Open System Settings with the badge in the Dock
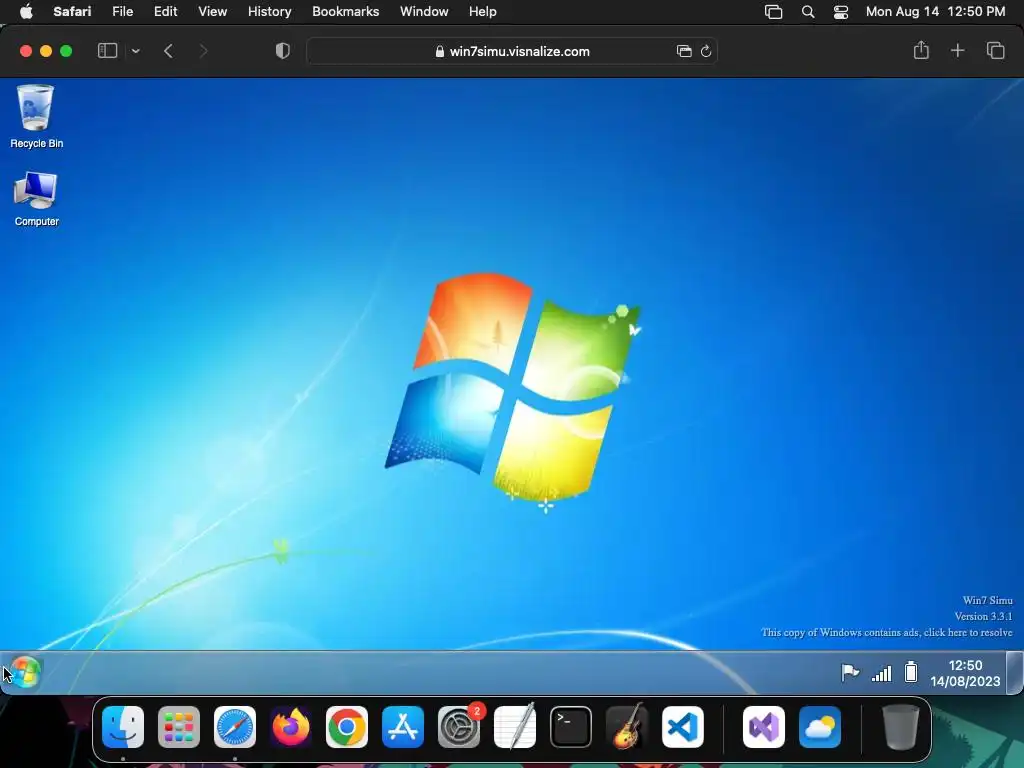This screenshot has height=768, width=1024. tap(459, 726)
